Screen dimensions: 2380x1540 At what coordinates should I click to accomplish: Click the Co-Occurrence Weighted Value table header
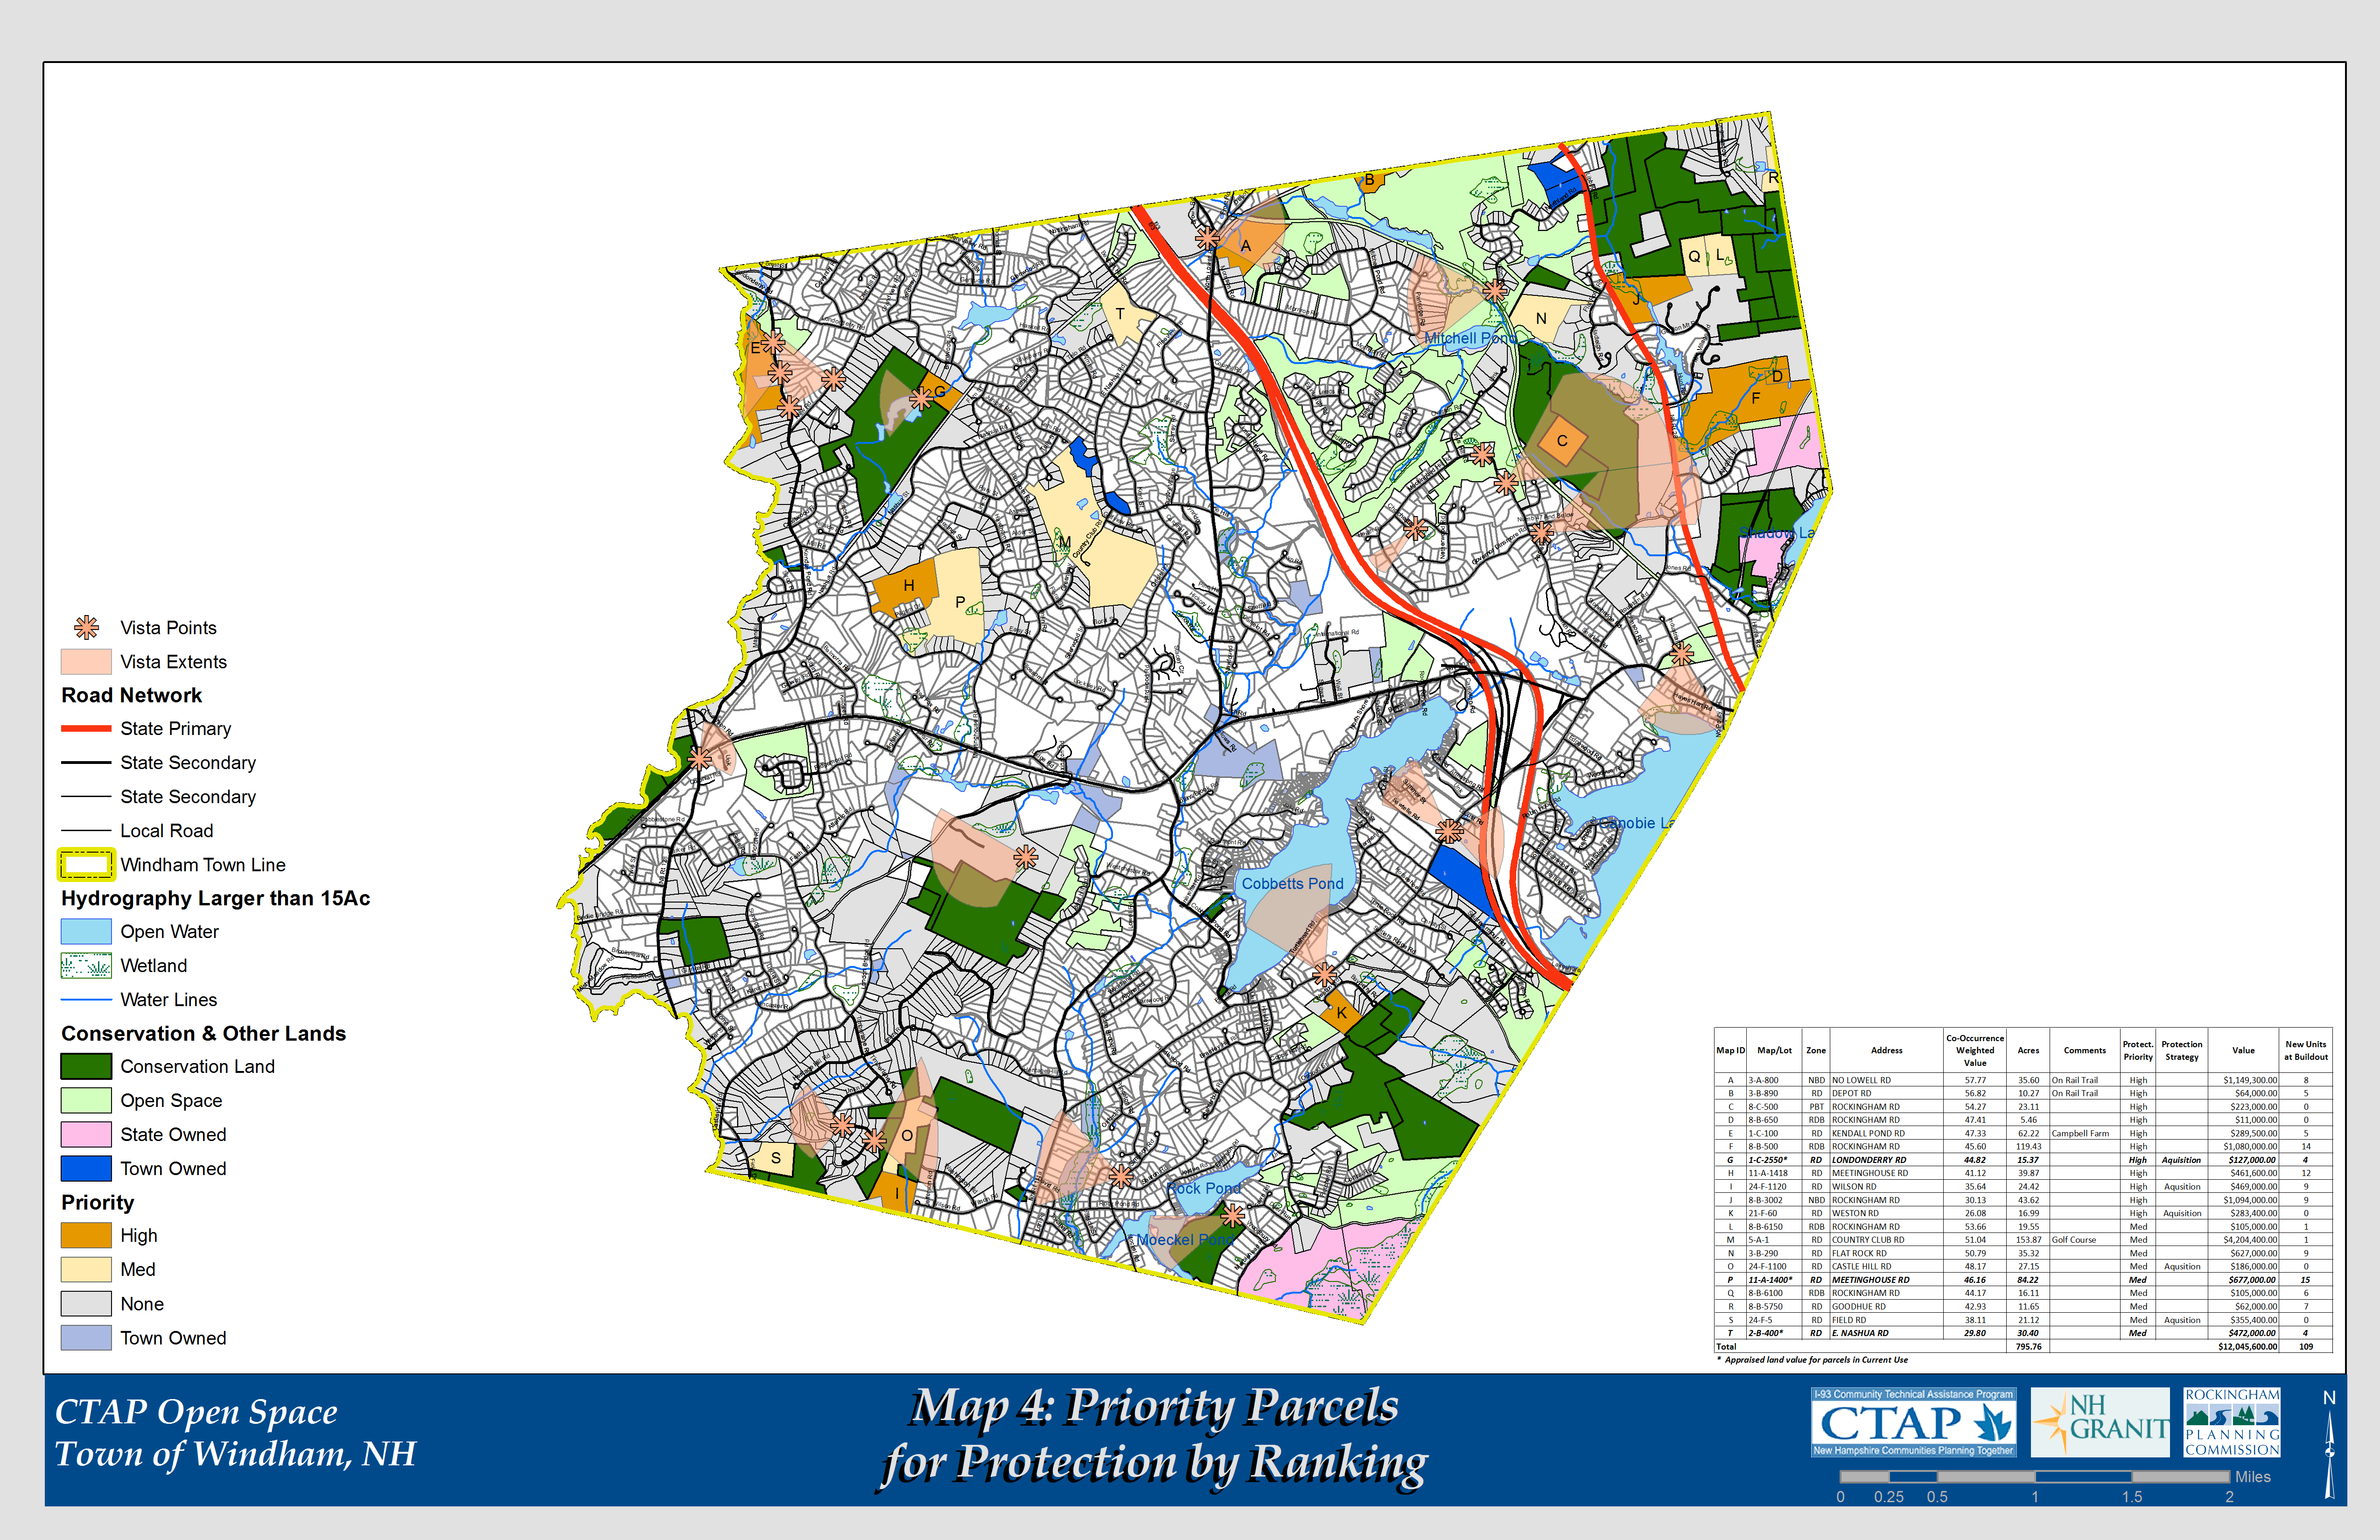click(x=1974, y=1051)
